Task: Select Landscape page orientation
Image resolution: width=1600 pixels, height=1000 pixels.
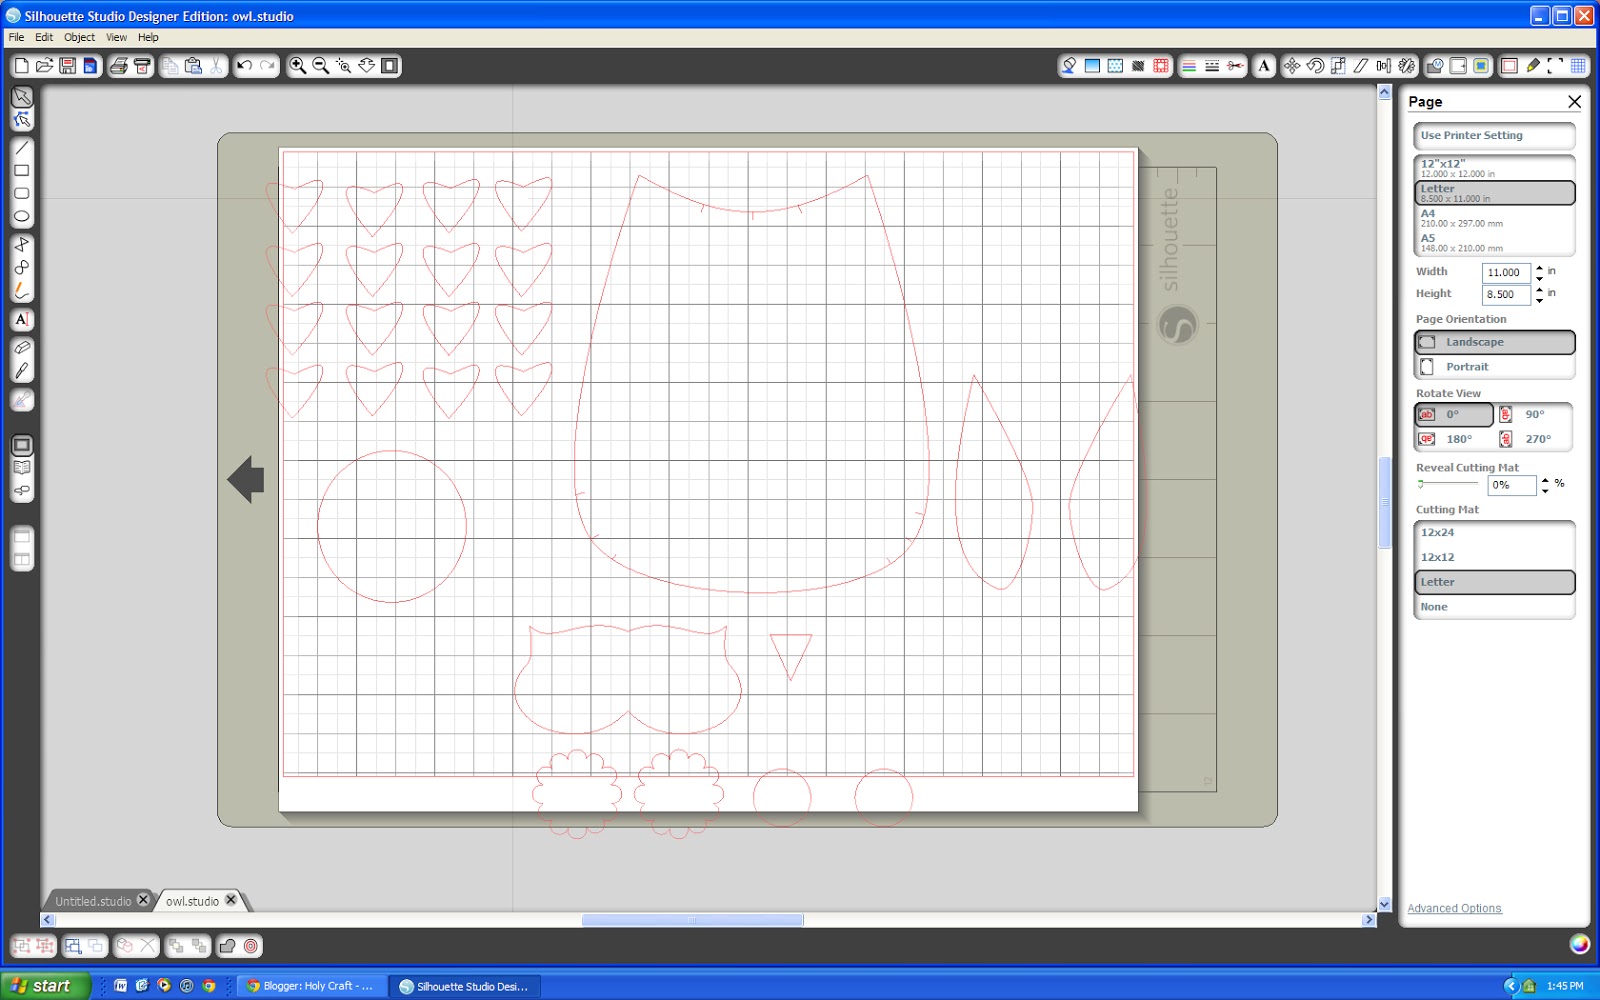Action: tap(1495, 342)
